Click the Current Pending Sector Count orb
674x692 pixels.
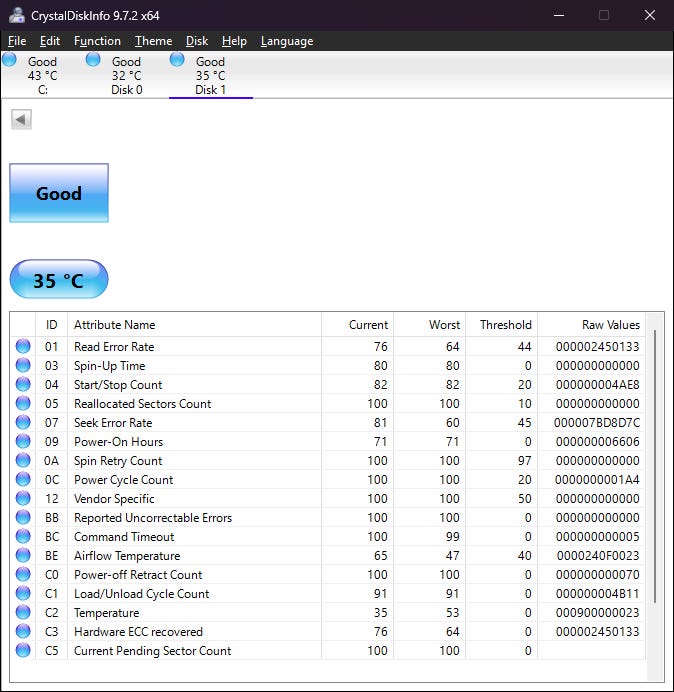[x=23, y=651]
